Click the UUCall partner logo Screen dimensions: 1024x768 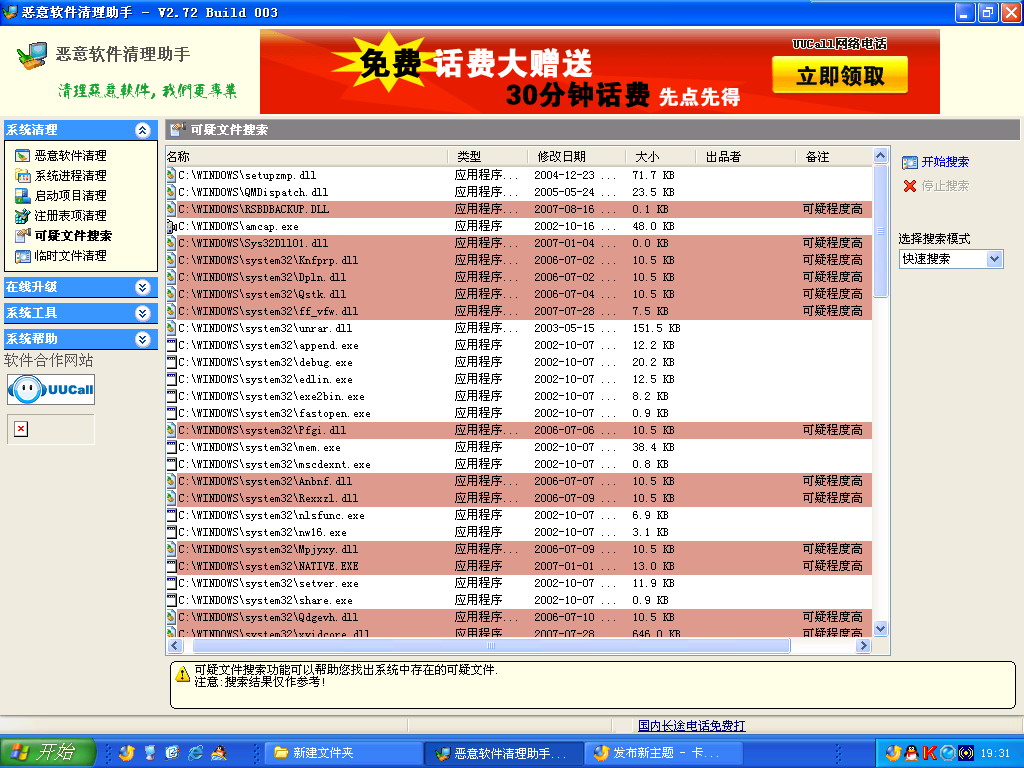click(x=51, y=390)
